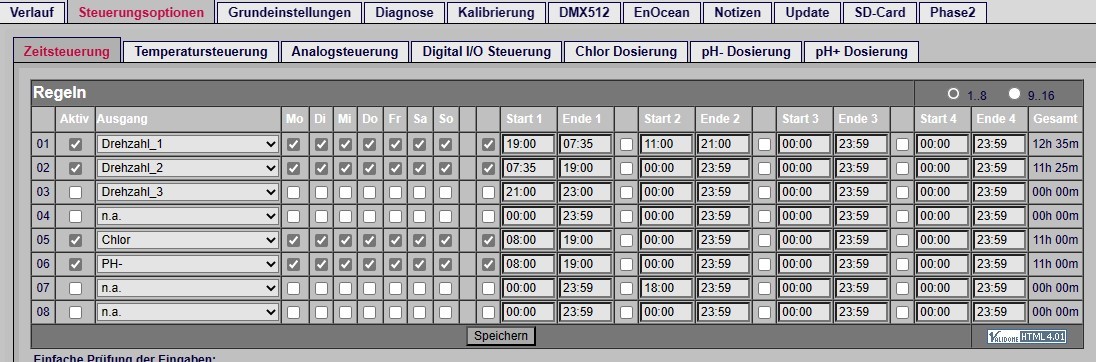Click rule number 05 cell
This screenshot has width=1096, height=362.
pyautogui.click(x=43, y=240)
